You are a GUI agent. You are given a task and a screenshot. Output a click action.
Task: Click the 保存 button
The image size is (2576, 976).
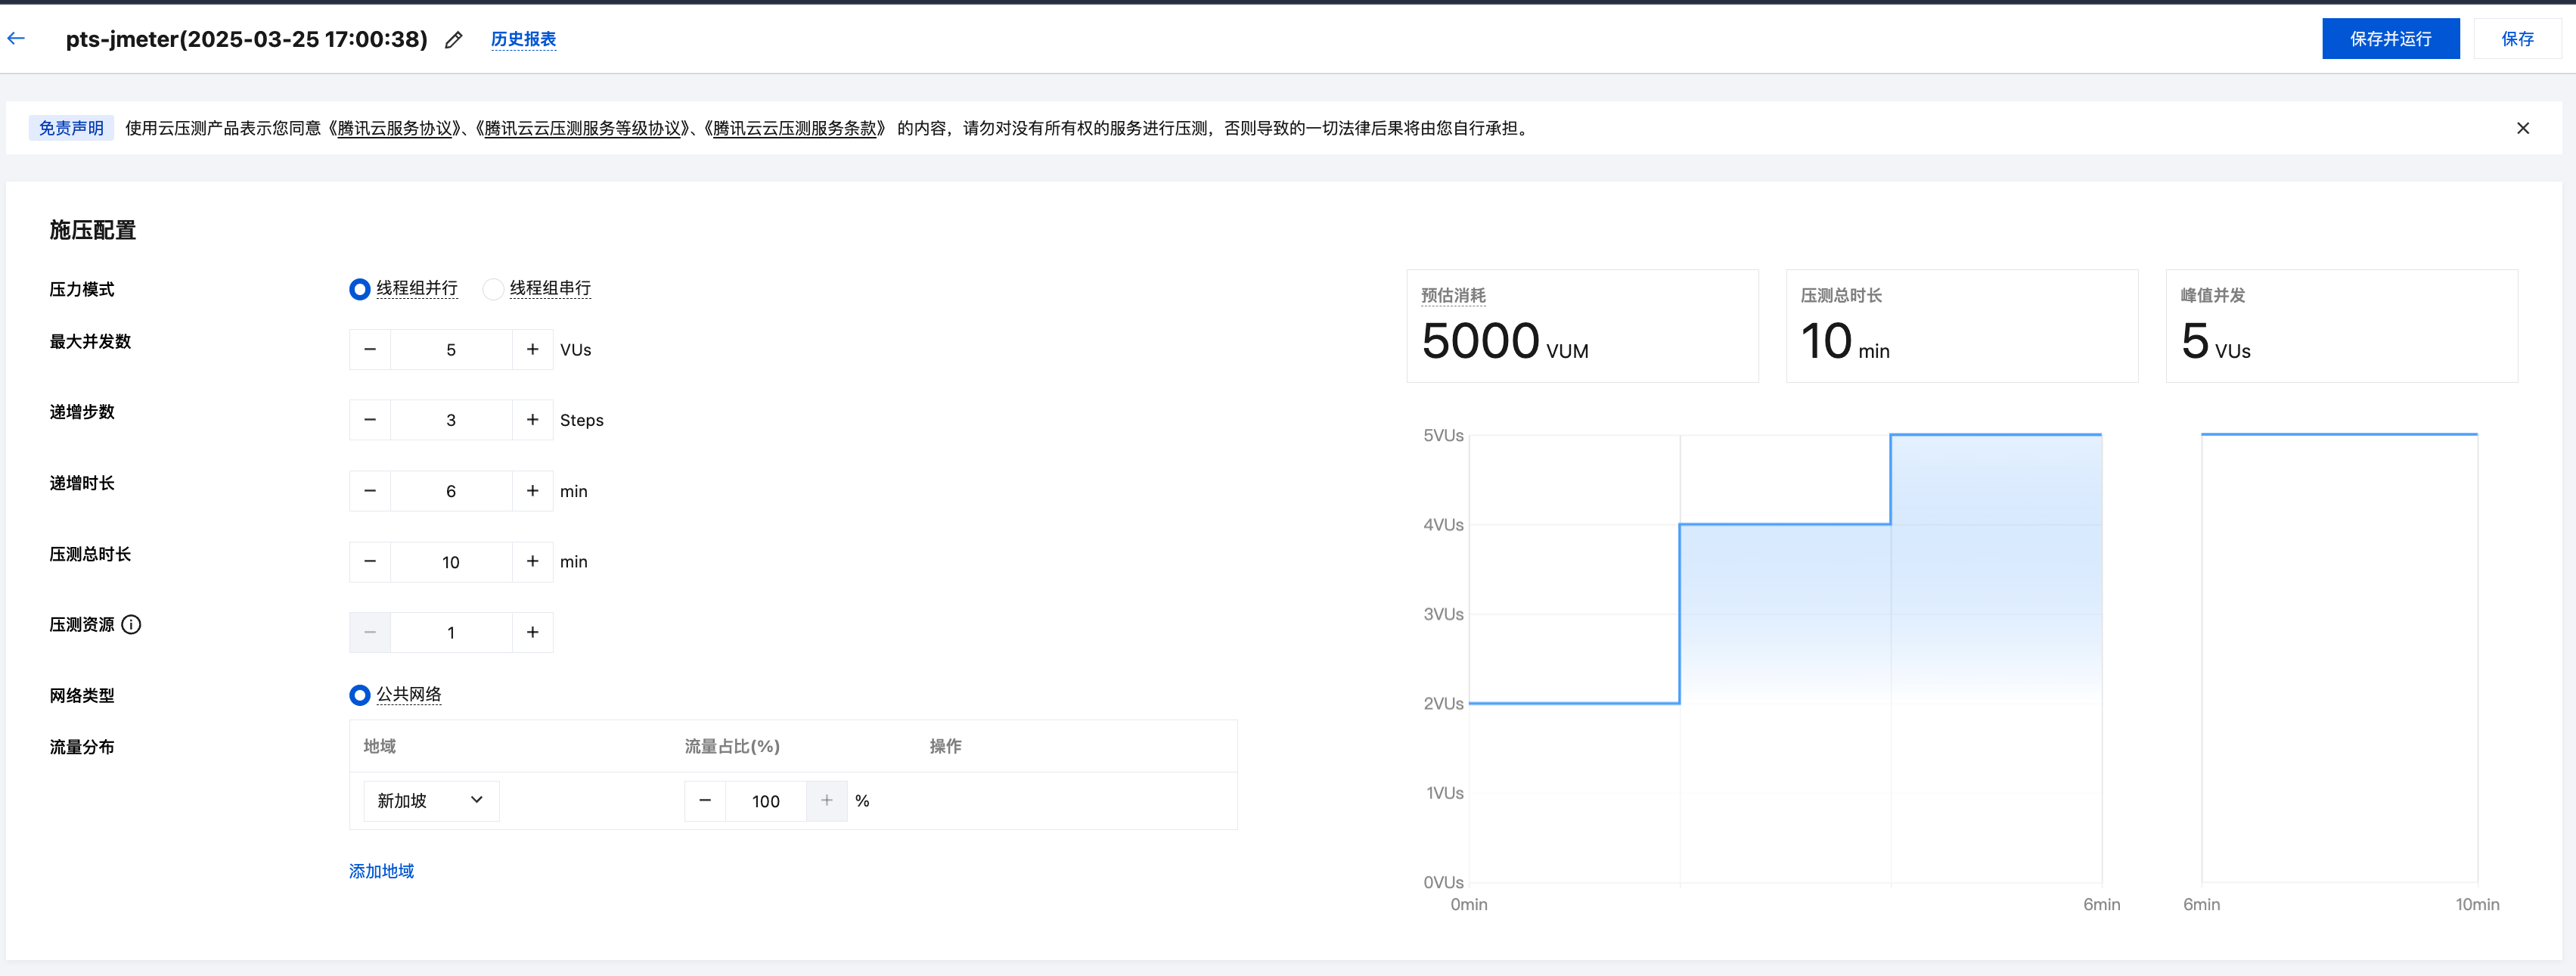(x=2516, y=39)
